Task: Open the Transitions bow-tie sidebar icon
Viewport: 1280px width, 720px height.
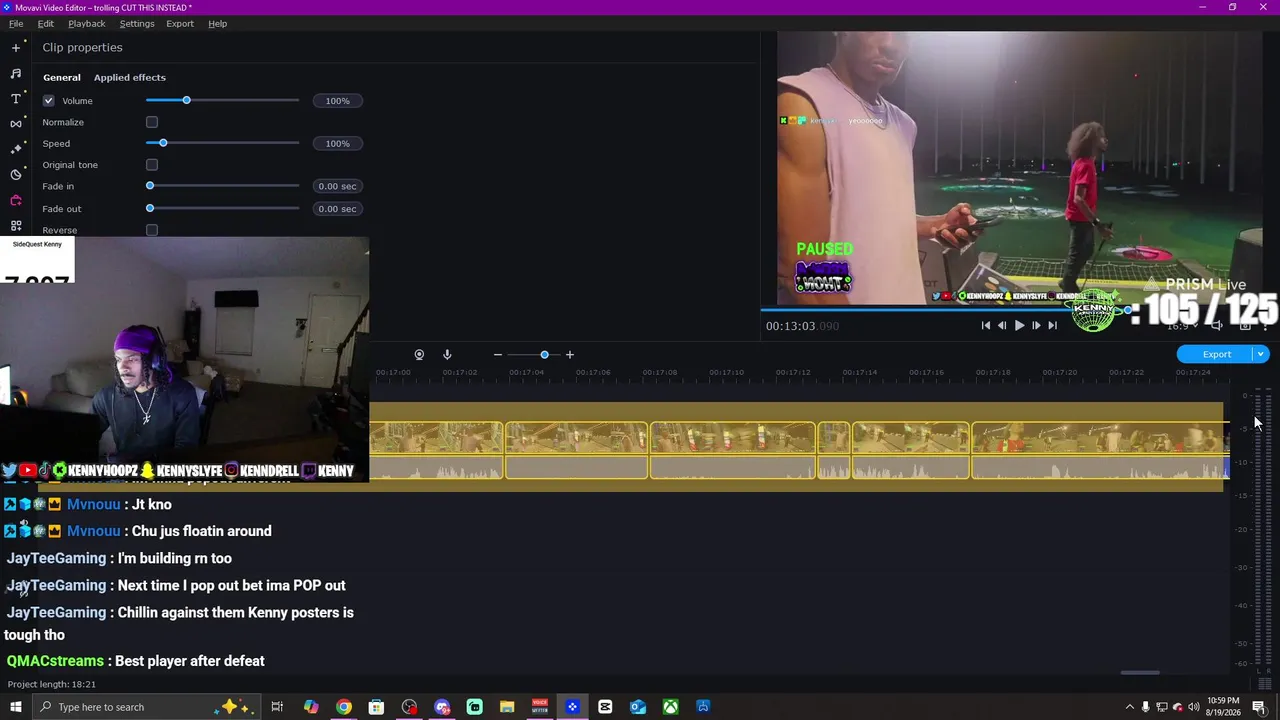Action: [x=16, y=123]
